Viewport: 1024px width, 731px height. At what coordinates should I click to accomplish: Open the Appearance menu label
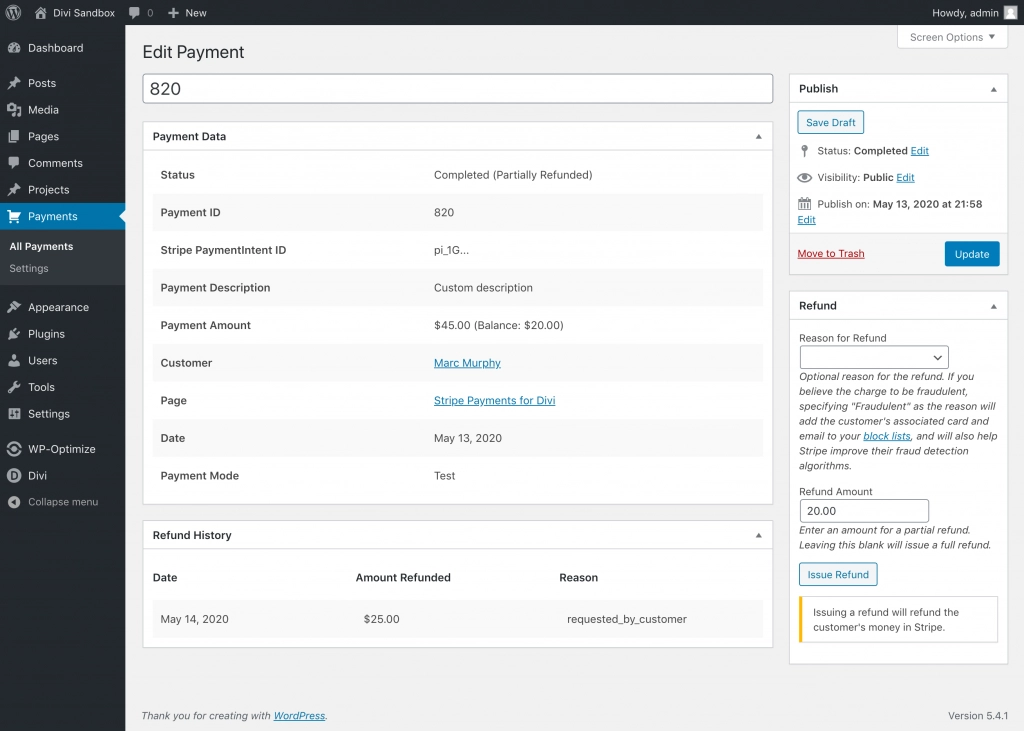tap(58, 307)
